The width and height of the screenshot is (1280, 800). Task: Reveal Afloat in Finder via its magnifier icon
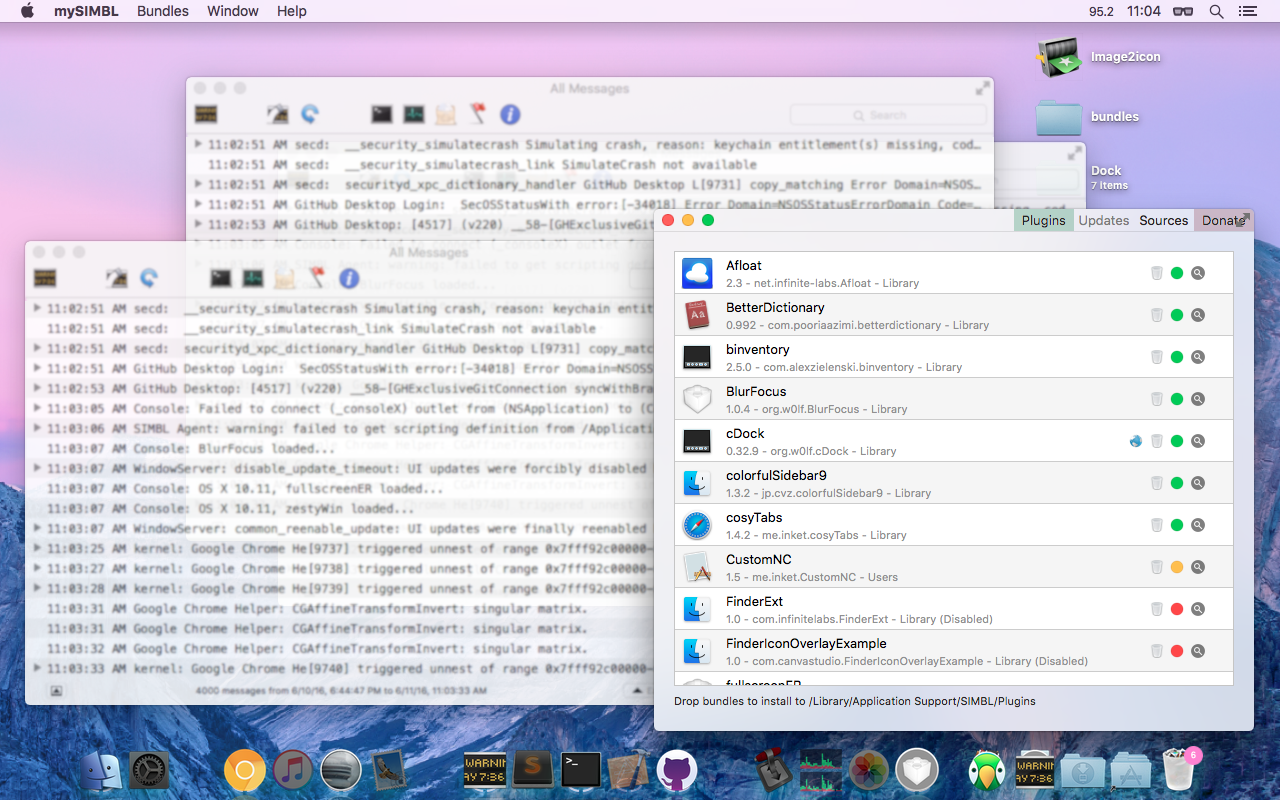1198,273
